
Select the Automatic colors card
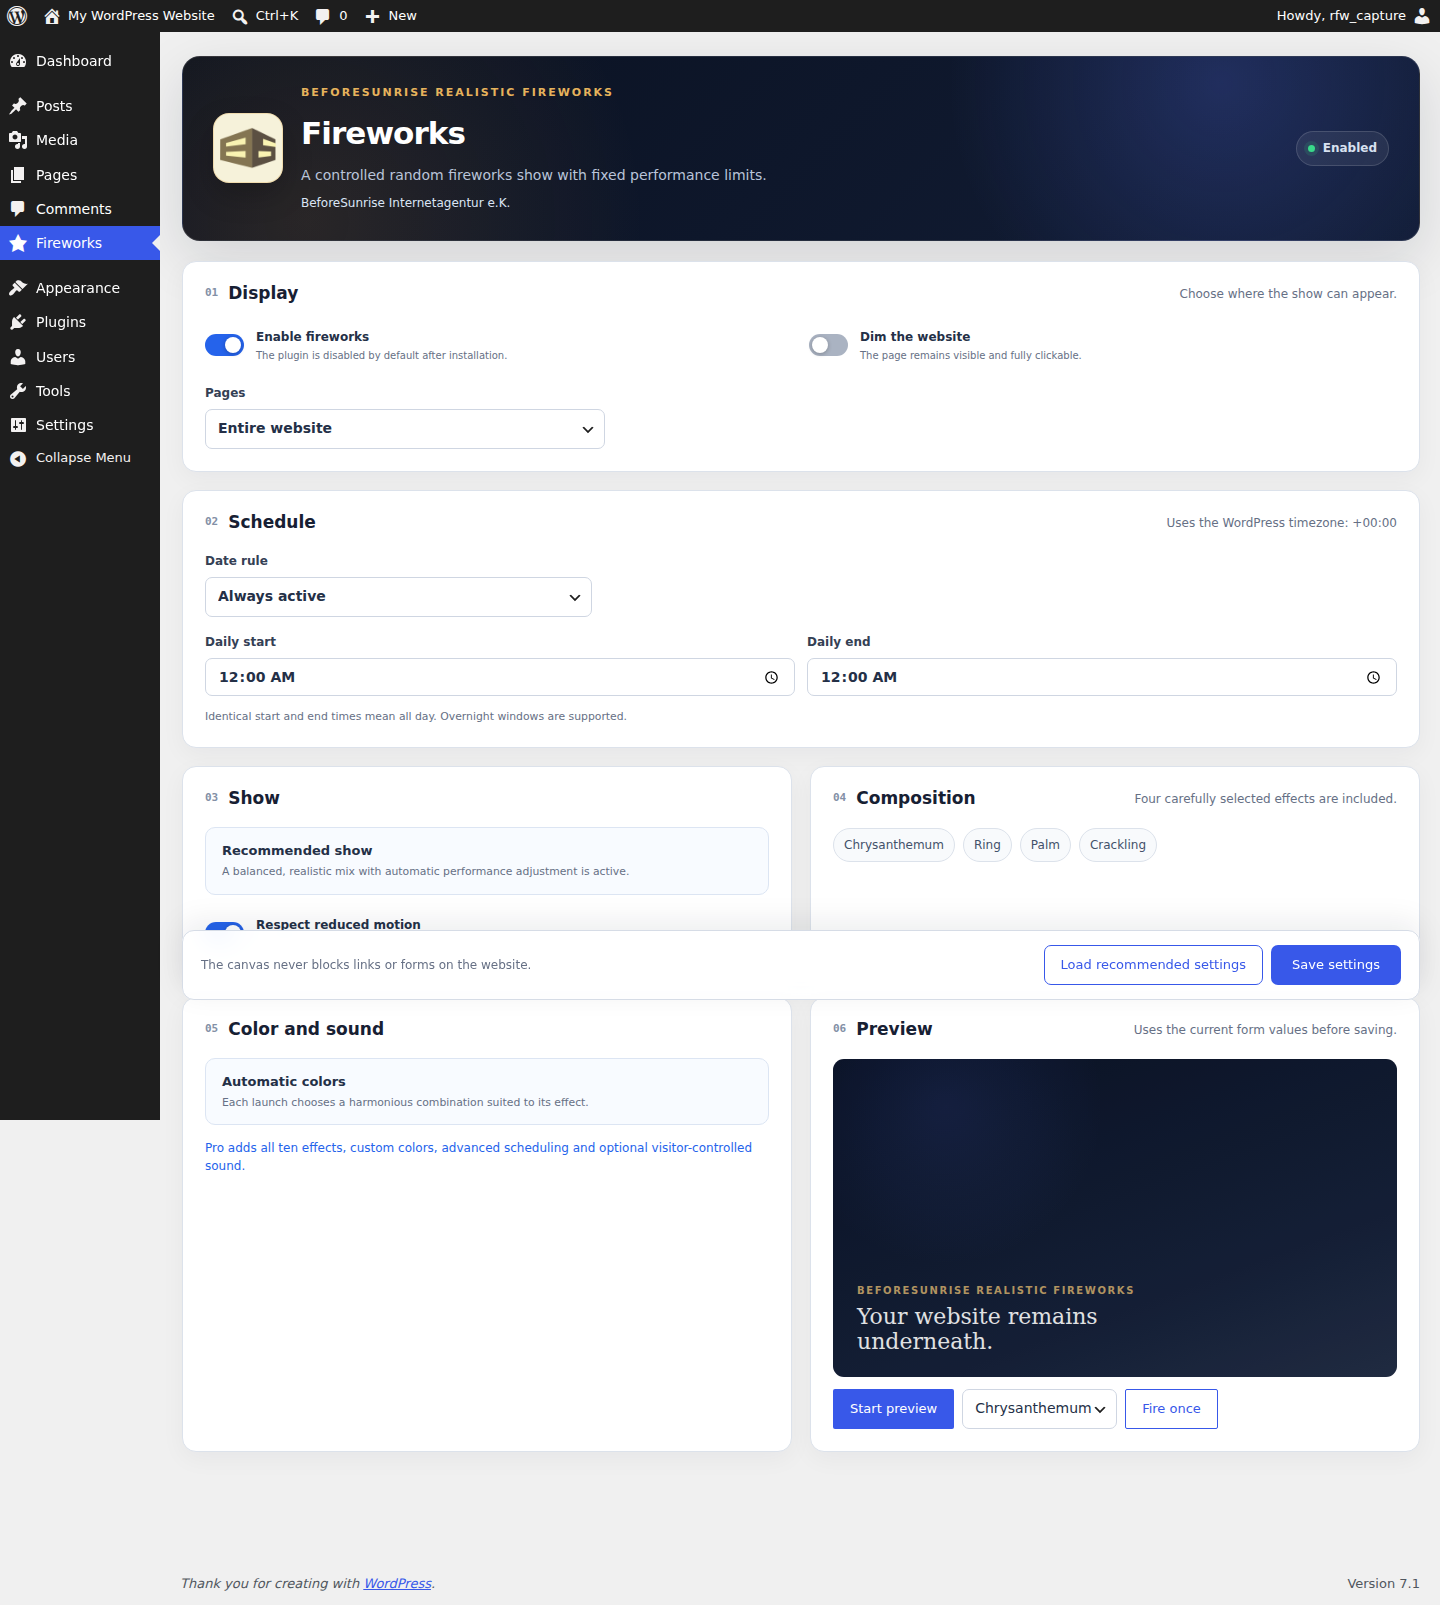(x=487, y=1092)
